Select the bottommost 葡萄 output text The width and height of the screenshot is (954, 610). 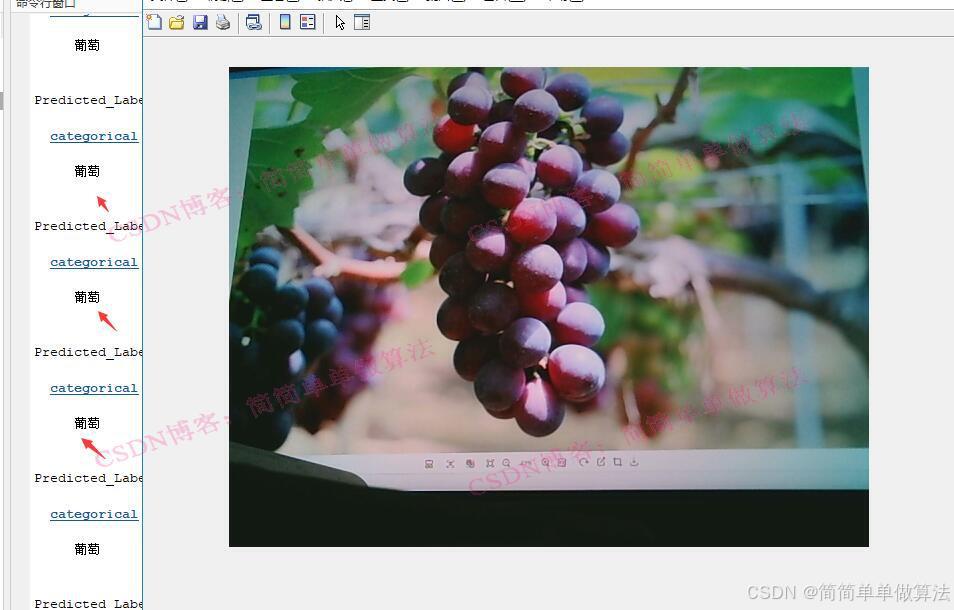tap(87, 549)
